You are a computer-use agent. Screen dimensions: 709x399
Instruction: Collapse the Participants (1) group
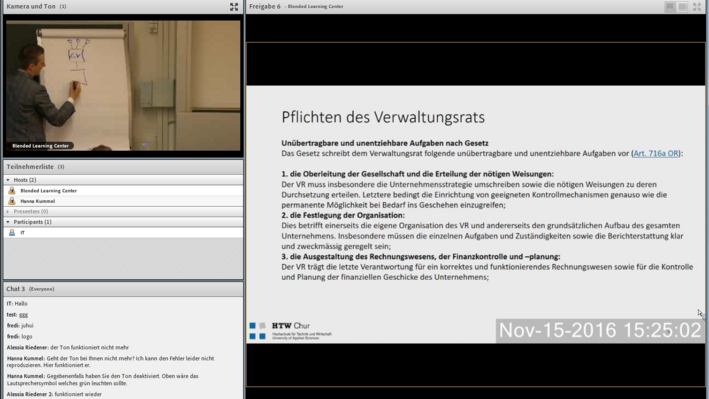(x=8, y=222)
